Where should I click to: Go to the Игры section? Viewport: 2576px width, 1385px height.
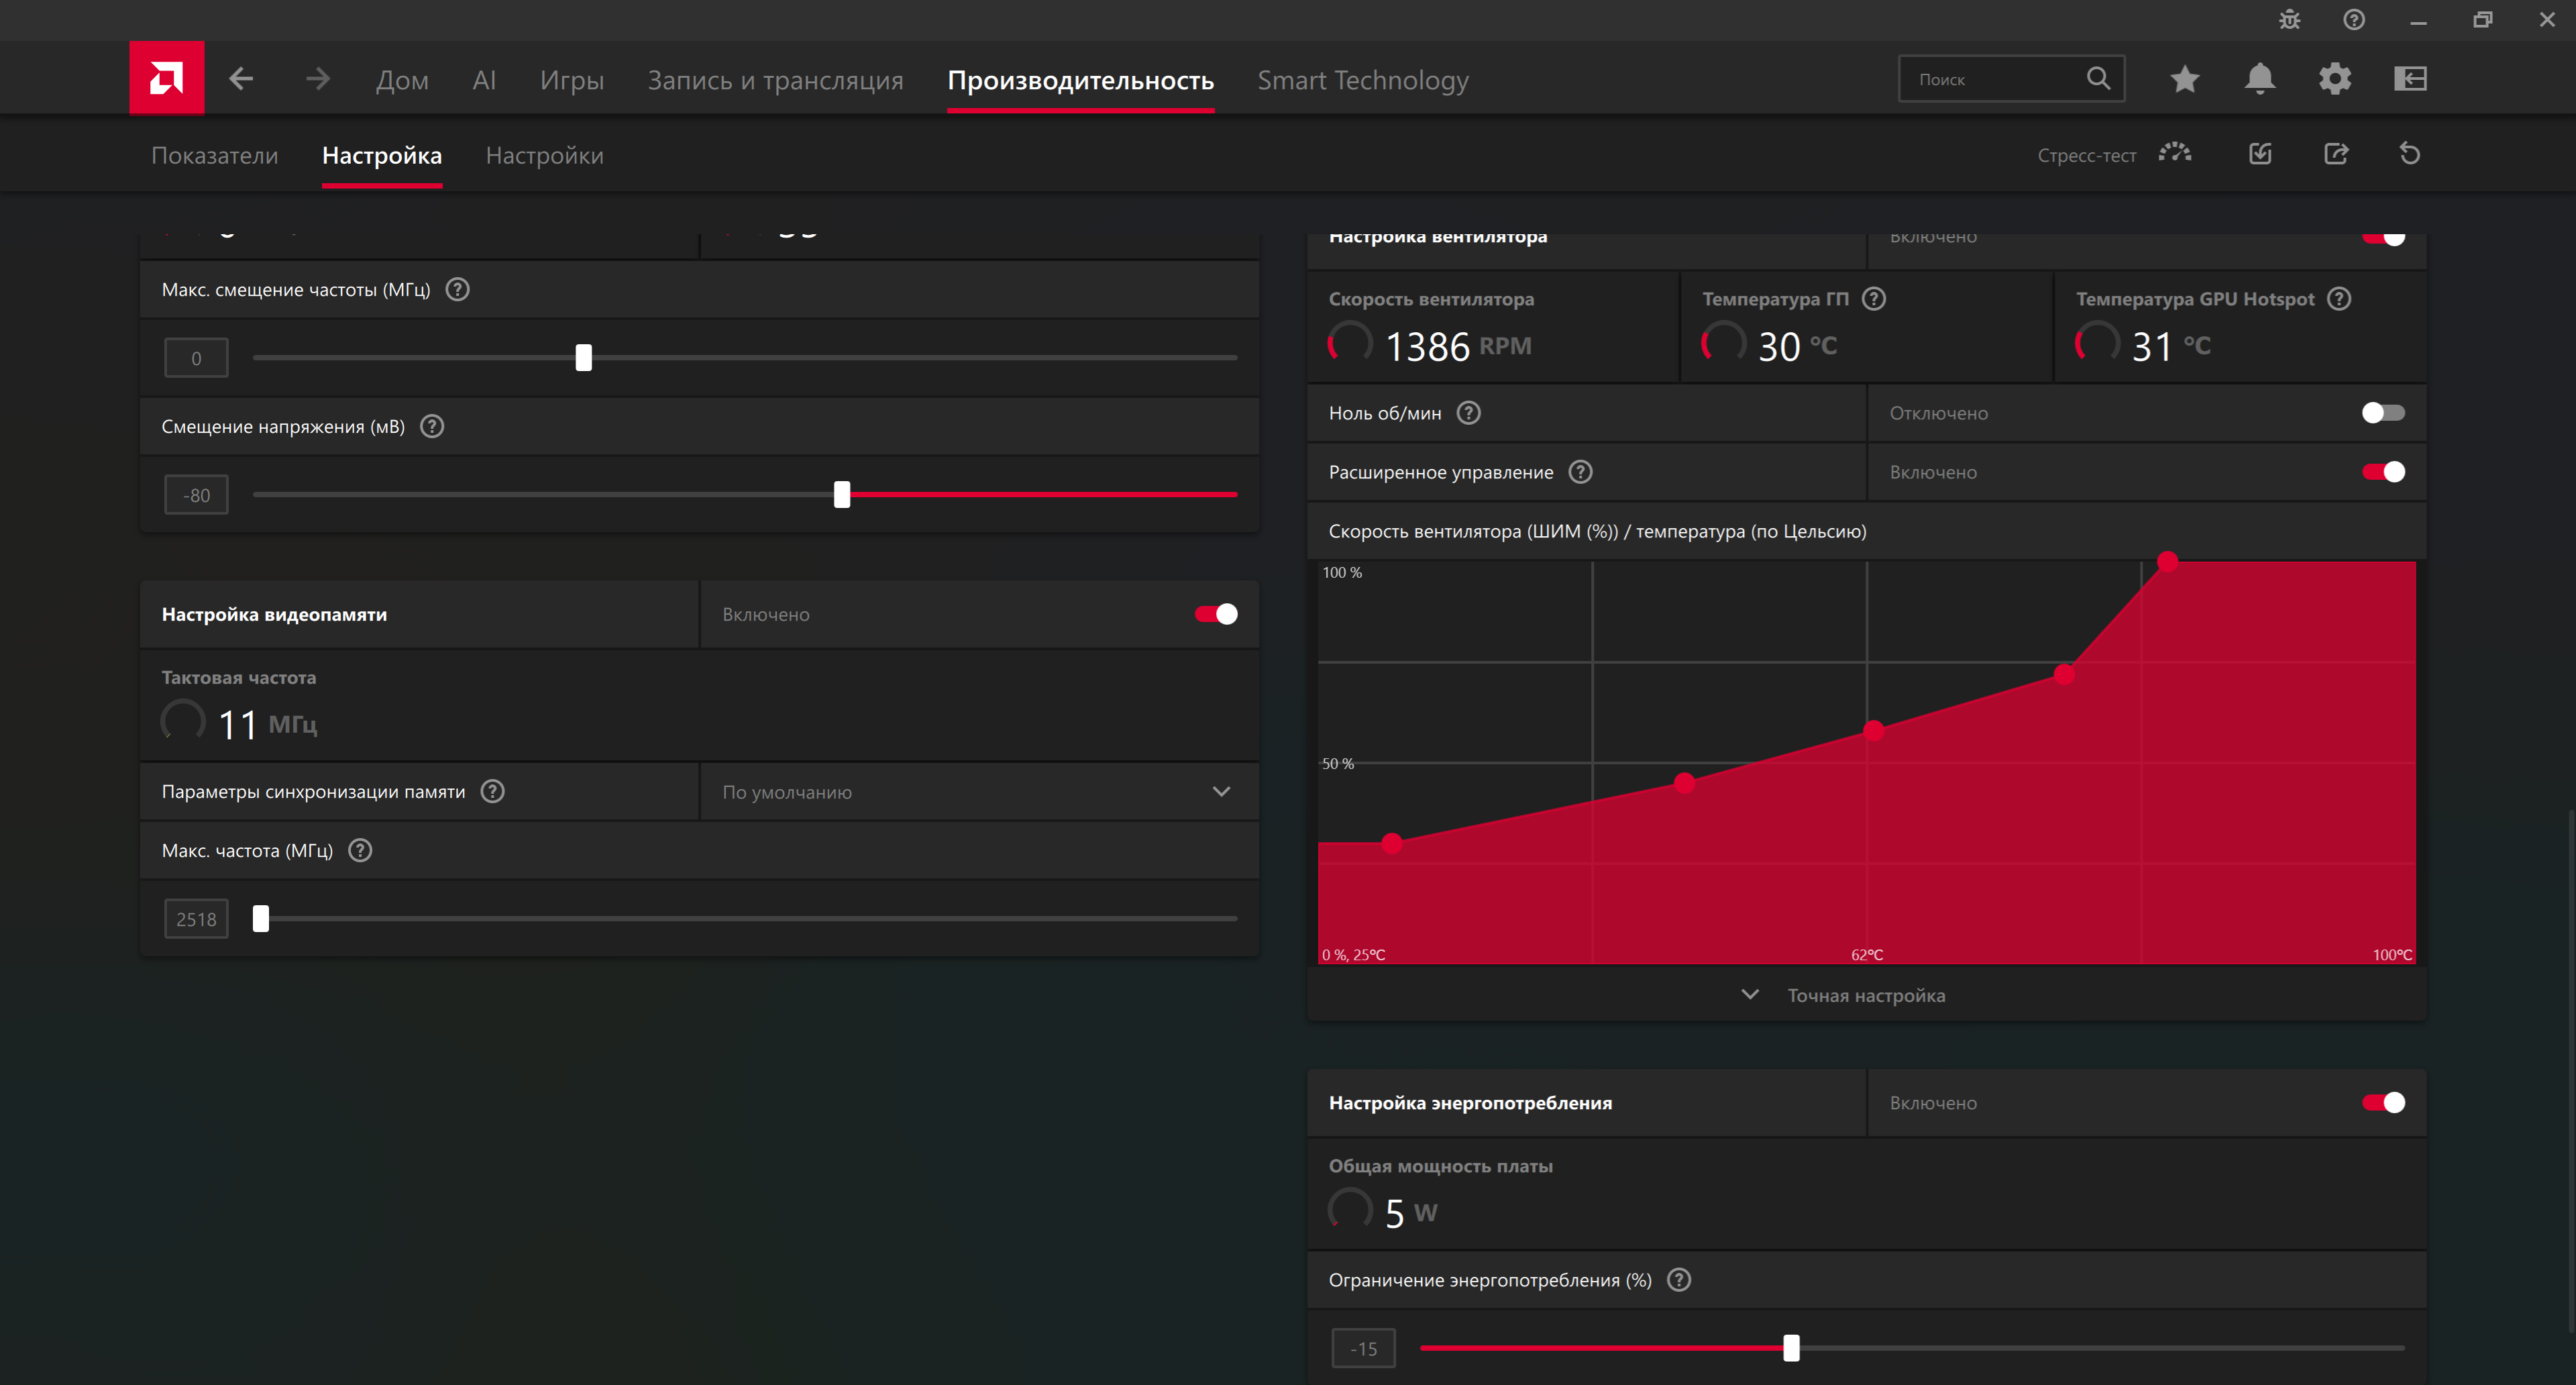pyautogui.click(x=571, y=80)
